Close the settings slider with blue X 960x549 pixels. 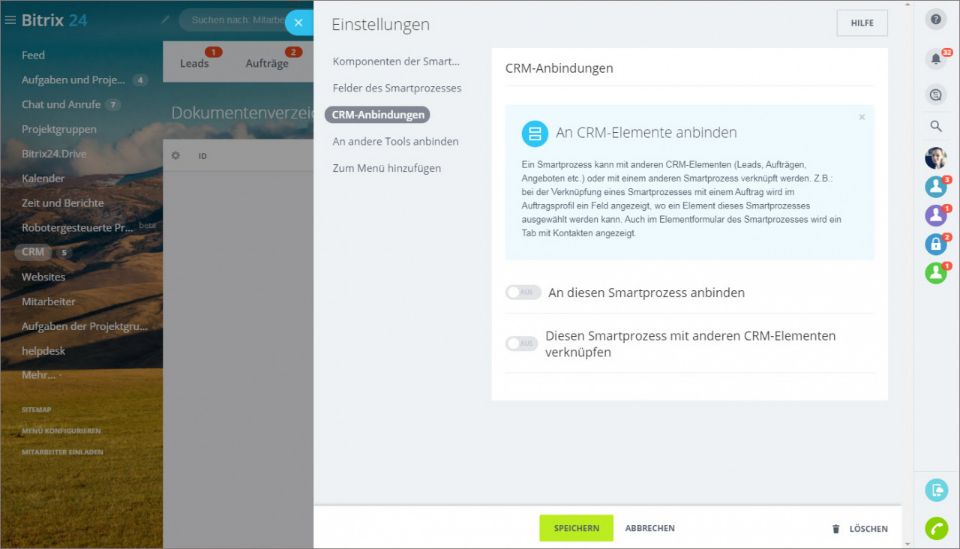(297, 22)
